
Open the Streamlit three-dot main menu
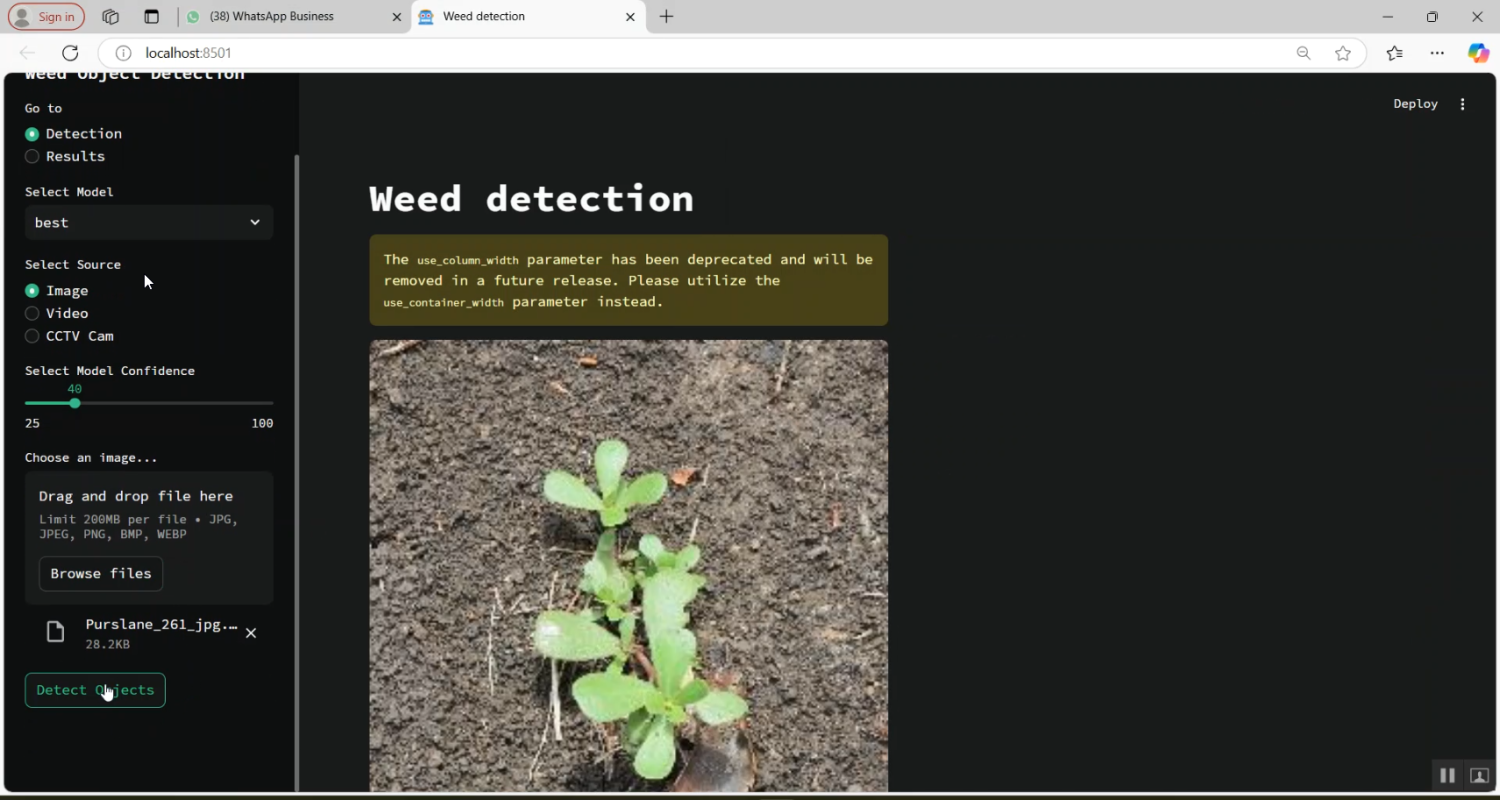(x=1463, y=104)
